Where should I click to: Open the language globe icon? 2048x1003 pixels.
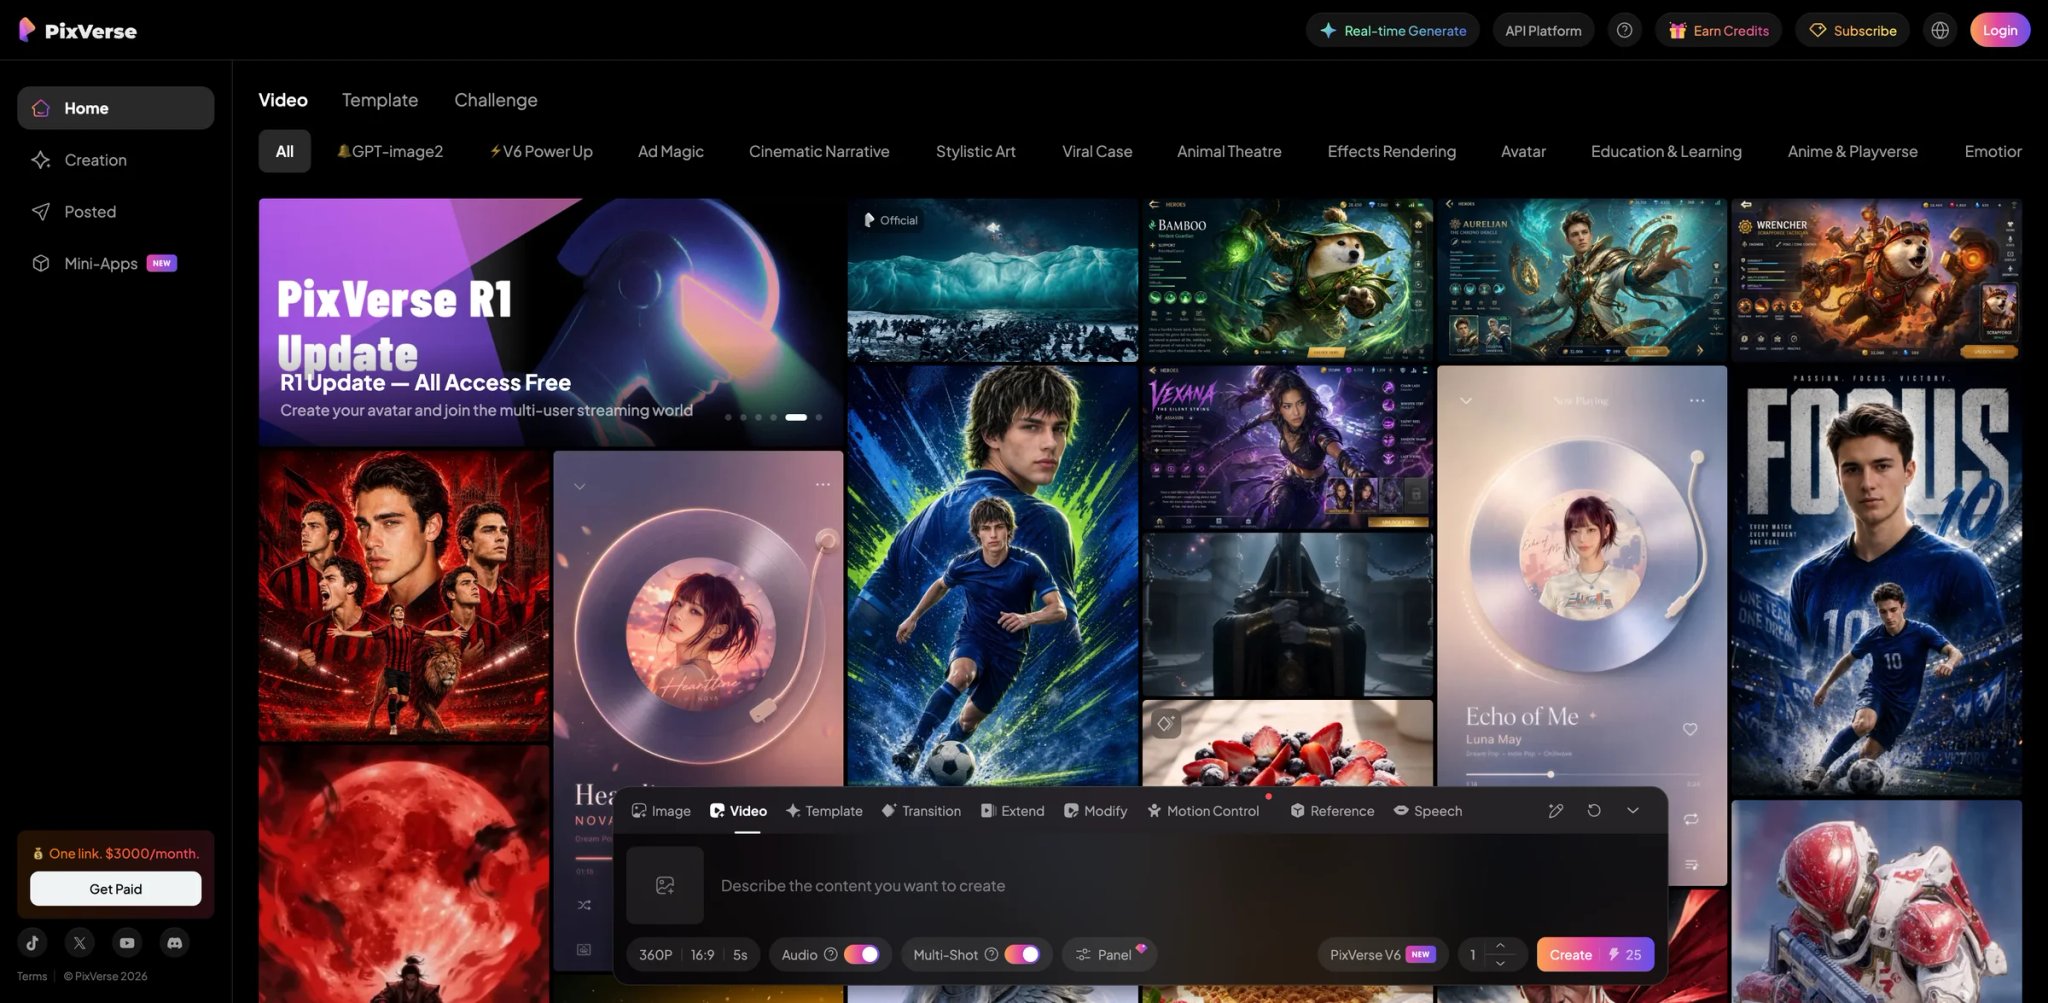[x=1940, y=30]
